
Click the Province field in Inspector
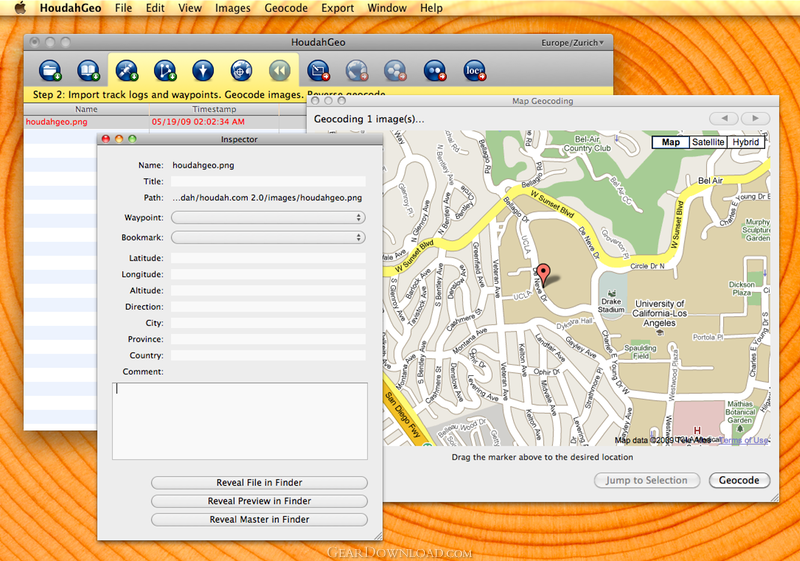point(268,339)
